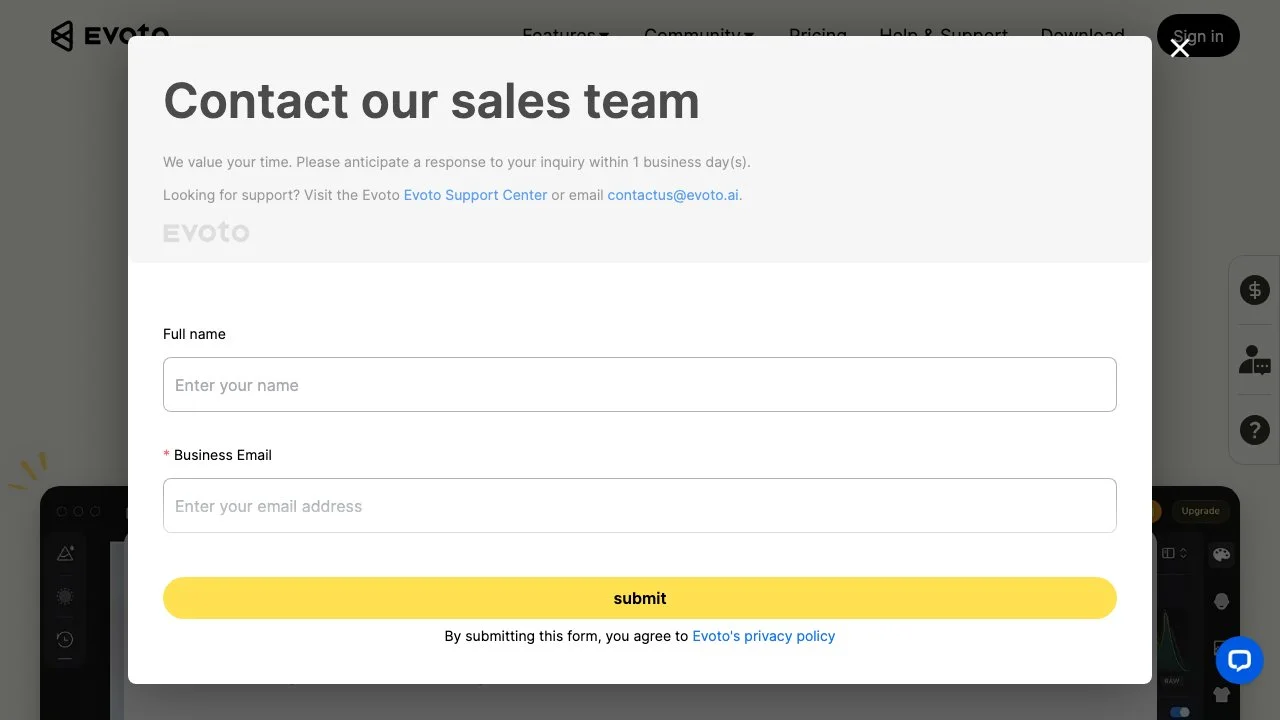
Task: Open the contact representative sidebar icon
Action: tap(1254, 360)
